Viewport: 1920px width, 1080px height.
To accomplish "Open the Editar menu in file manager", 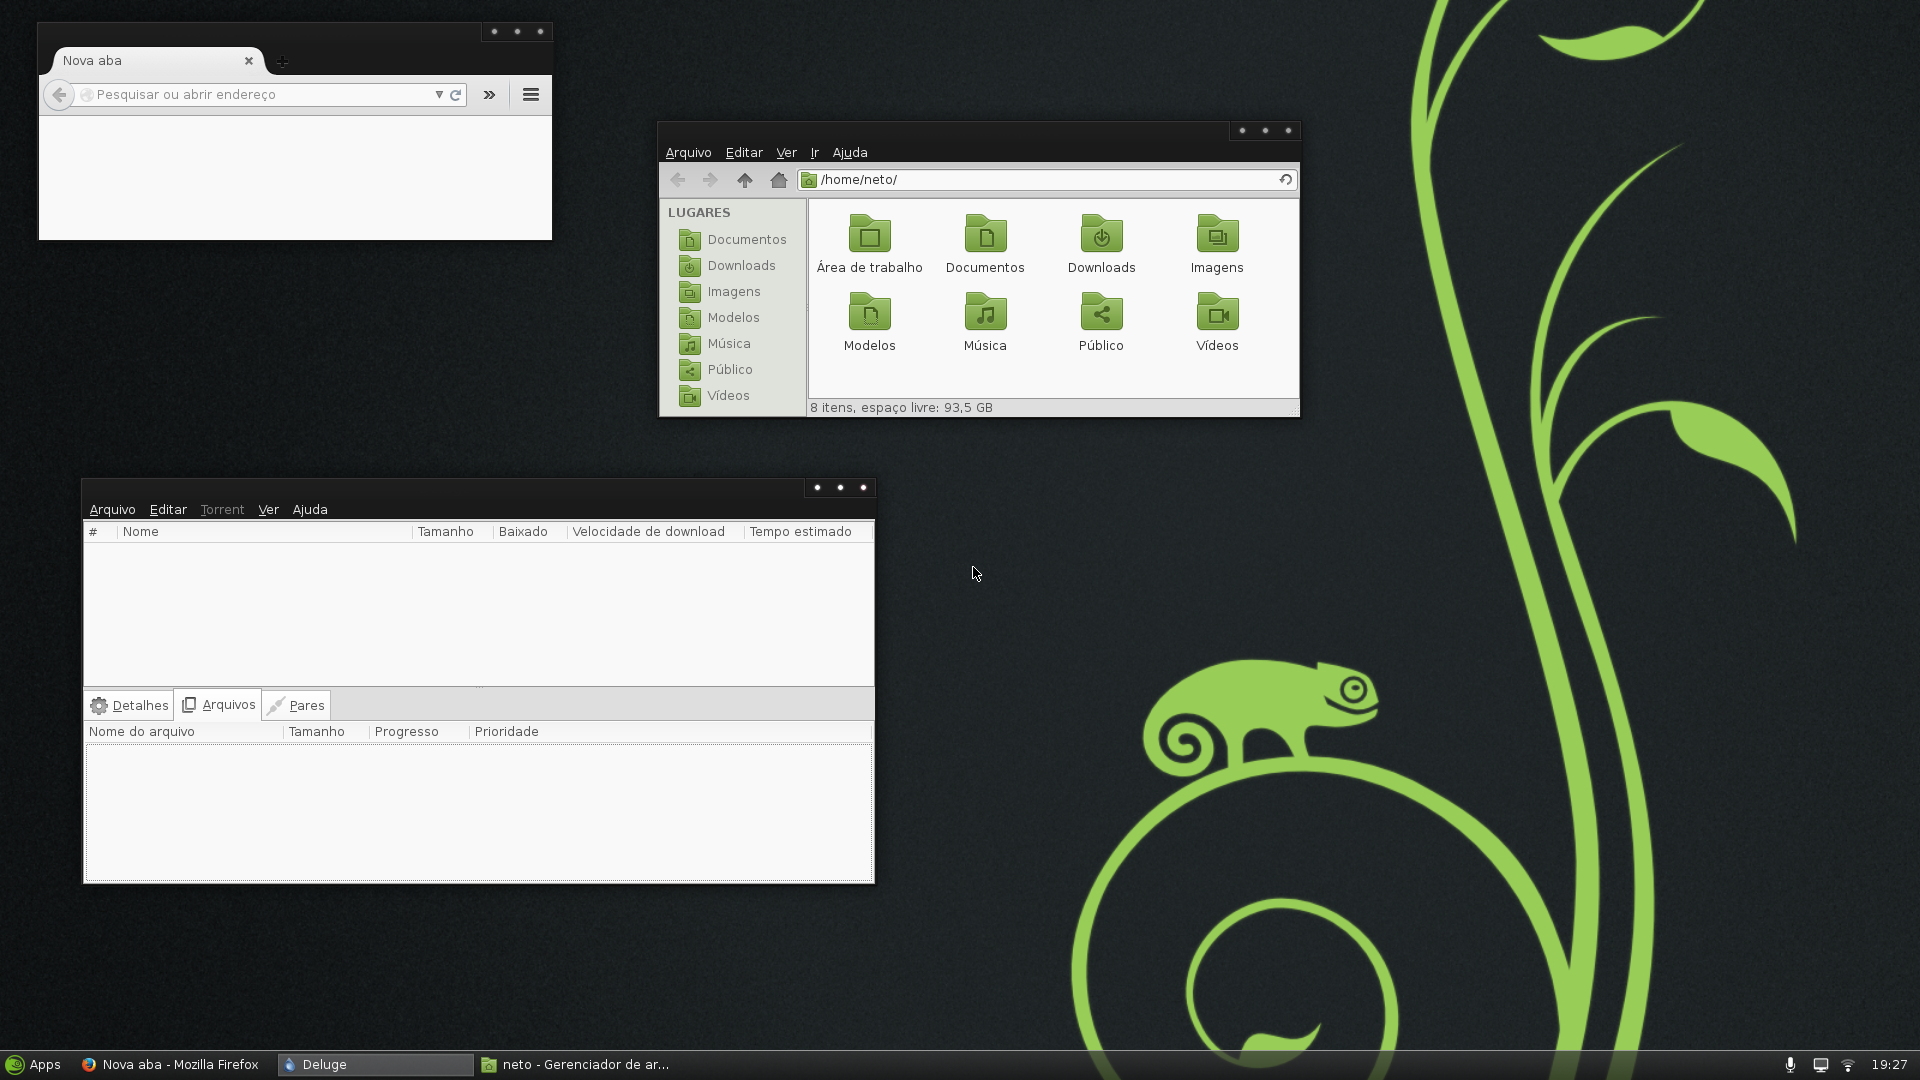I will tap(744, 153).
